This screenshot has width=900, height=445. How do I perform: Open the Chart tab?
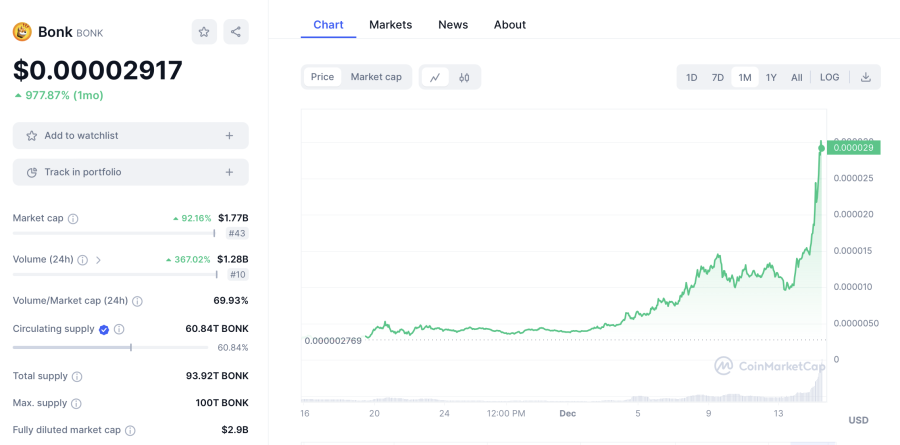tap(328, 25)
